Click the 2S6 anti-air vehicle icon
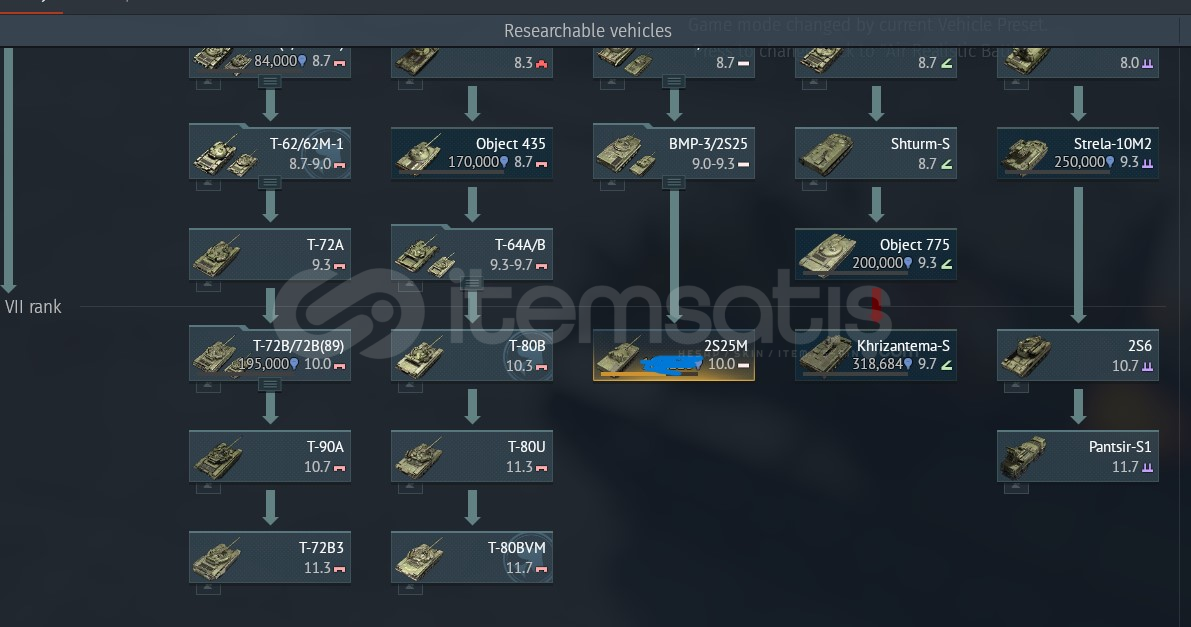The image size is (1191, 627). (1025, 356)
